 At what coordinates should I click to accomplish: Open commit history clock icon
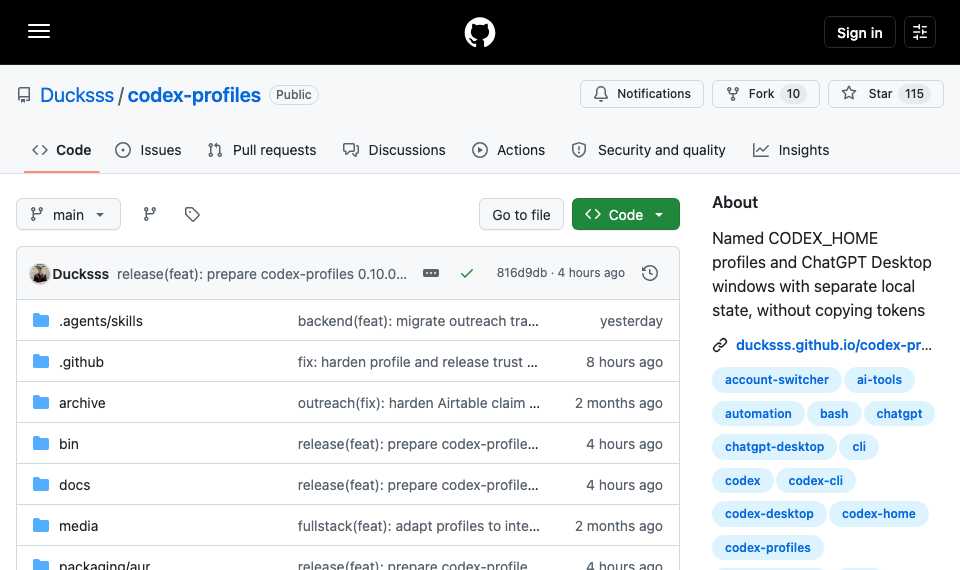(x=650, y=273)
